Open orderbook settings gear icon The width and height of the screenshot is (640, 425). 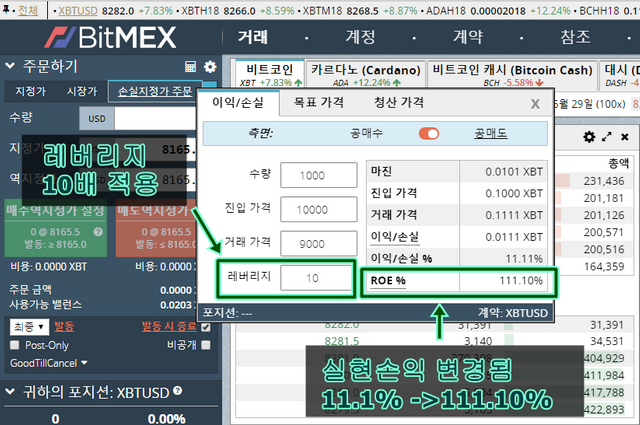point(589,137)
